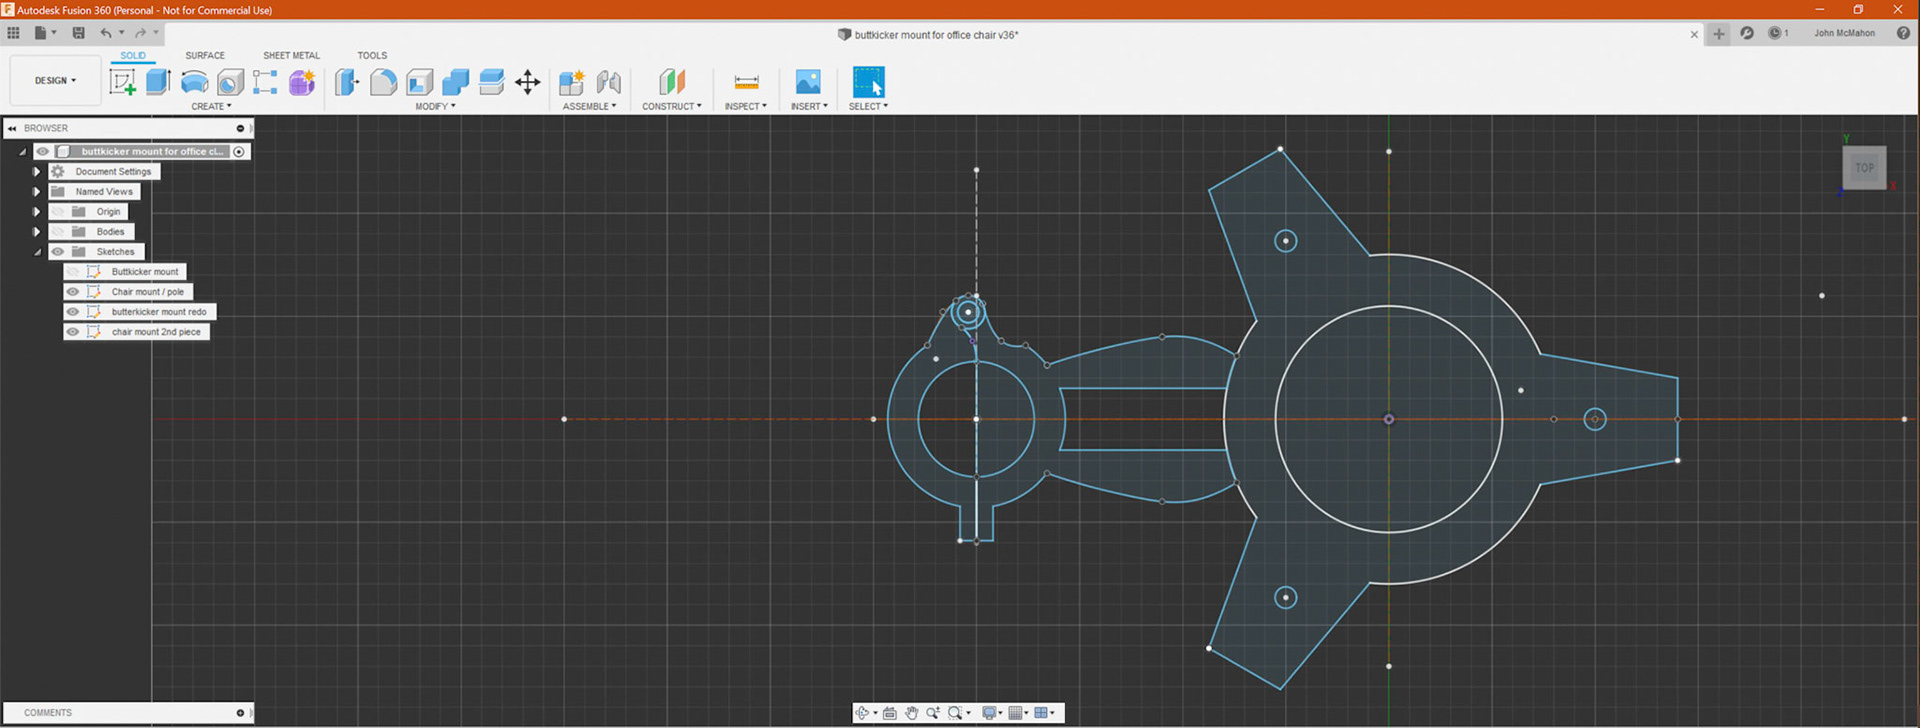
Task: Click the TOP face of ViewCube
Action: (x=1864, y=167)
